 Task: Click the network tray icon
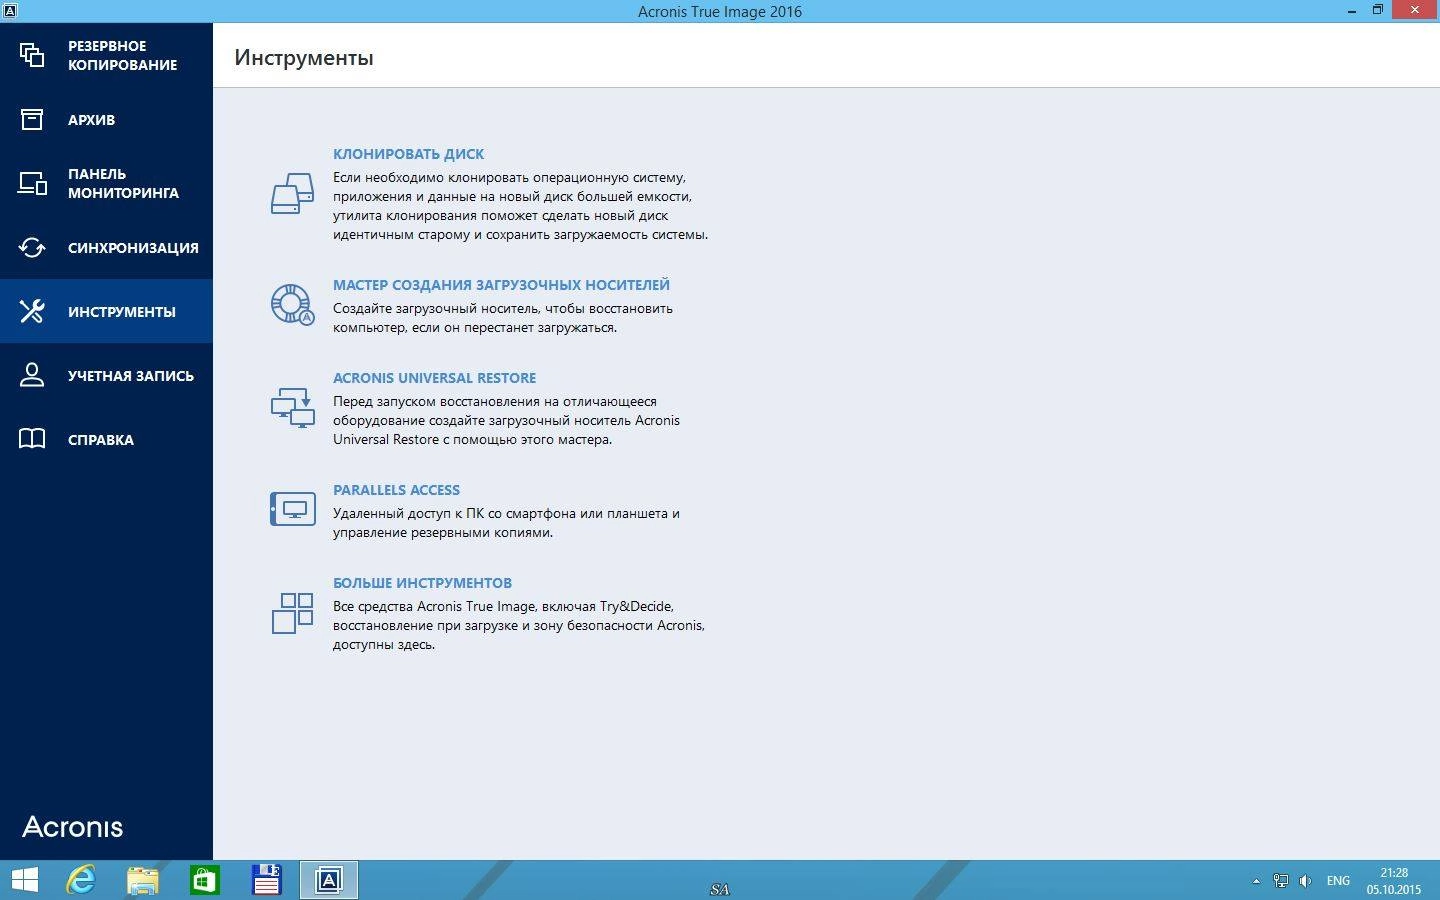point(1280,881)
